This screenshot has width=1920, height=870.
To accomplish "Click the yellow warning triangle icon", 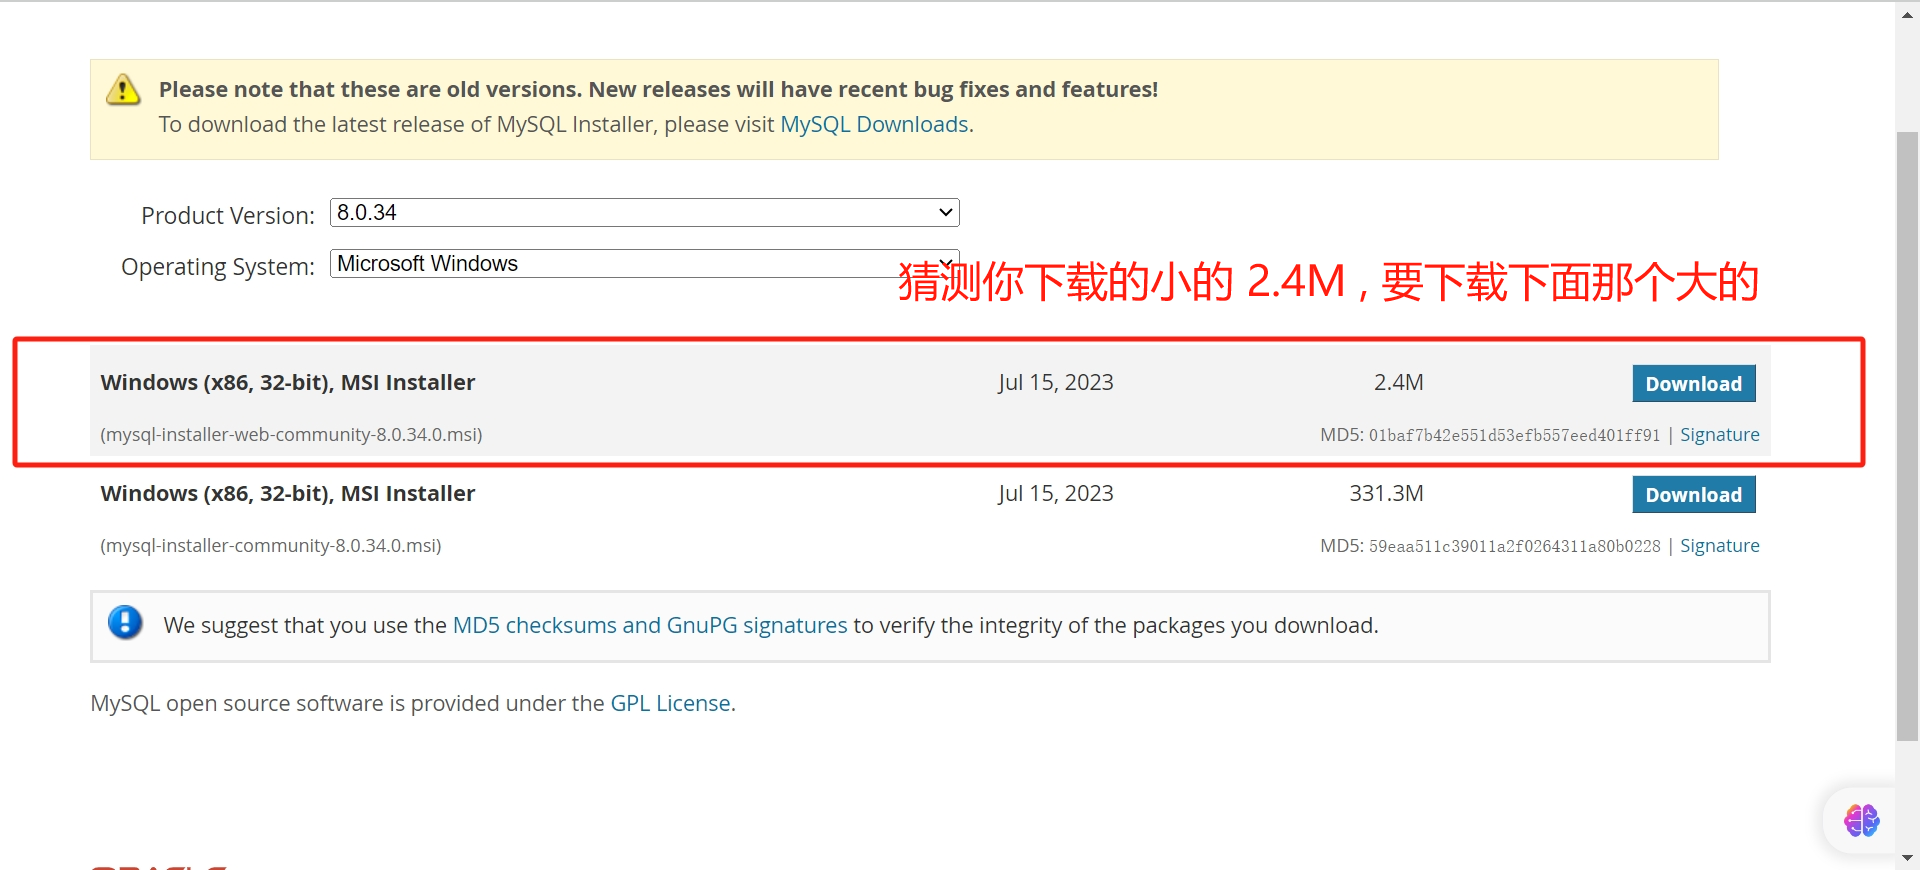I will coord(123,90).
